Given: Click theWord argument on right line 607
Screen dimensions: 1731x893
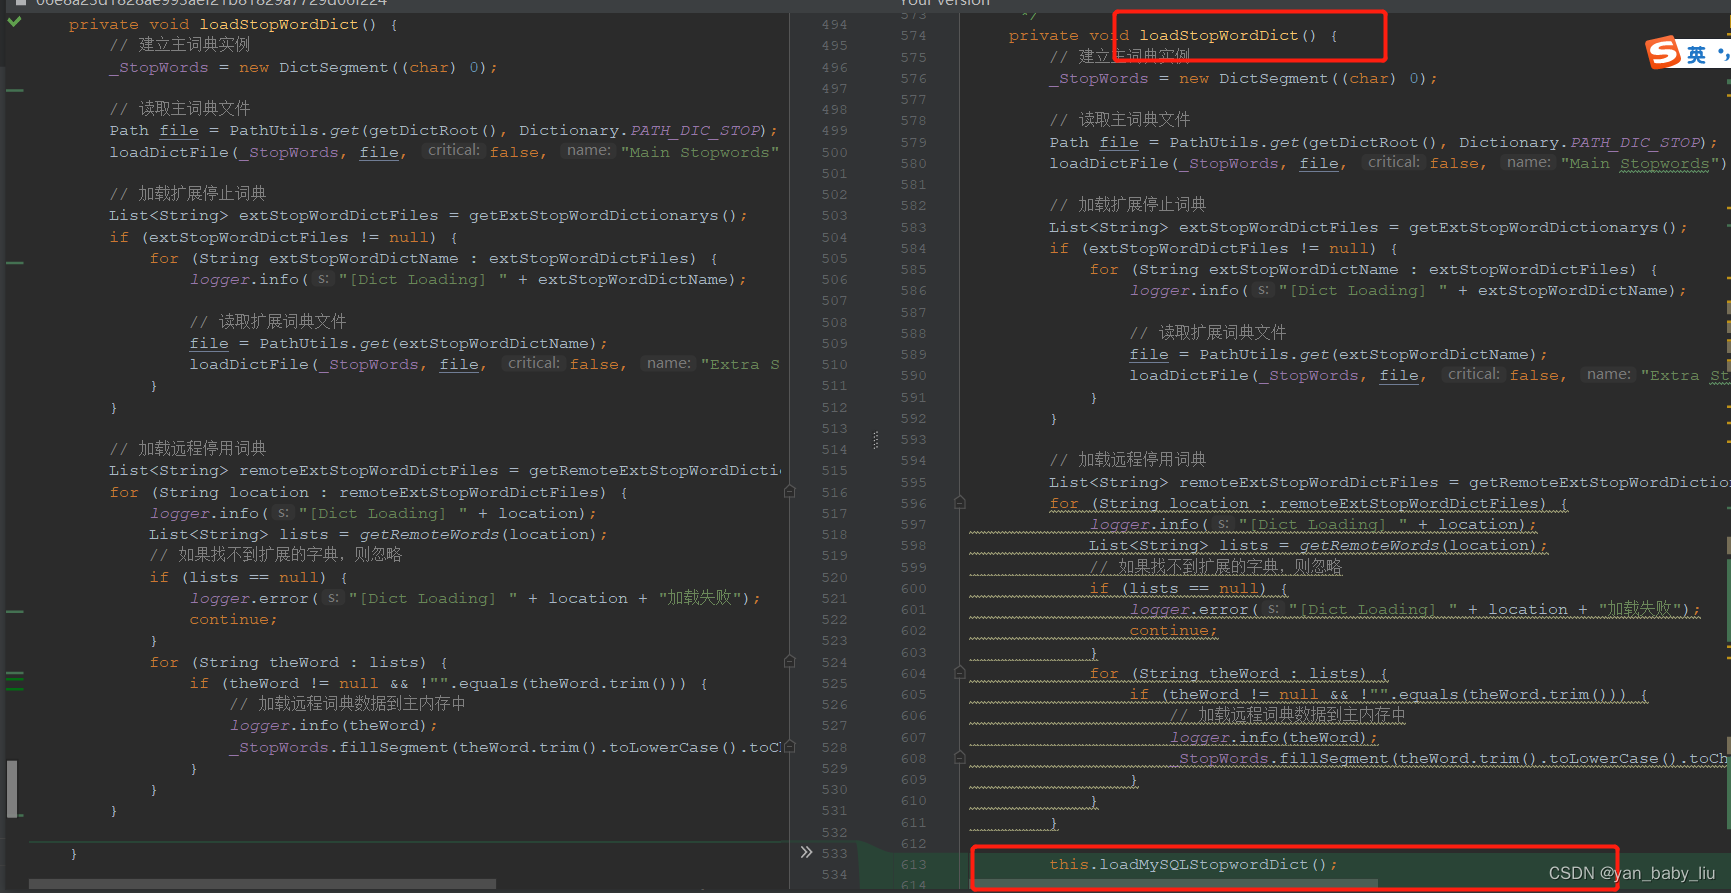Looking at the screenshot, I should pos(1324,737).
